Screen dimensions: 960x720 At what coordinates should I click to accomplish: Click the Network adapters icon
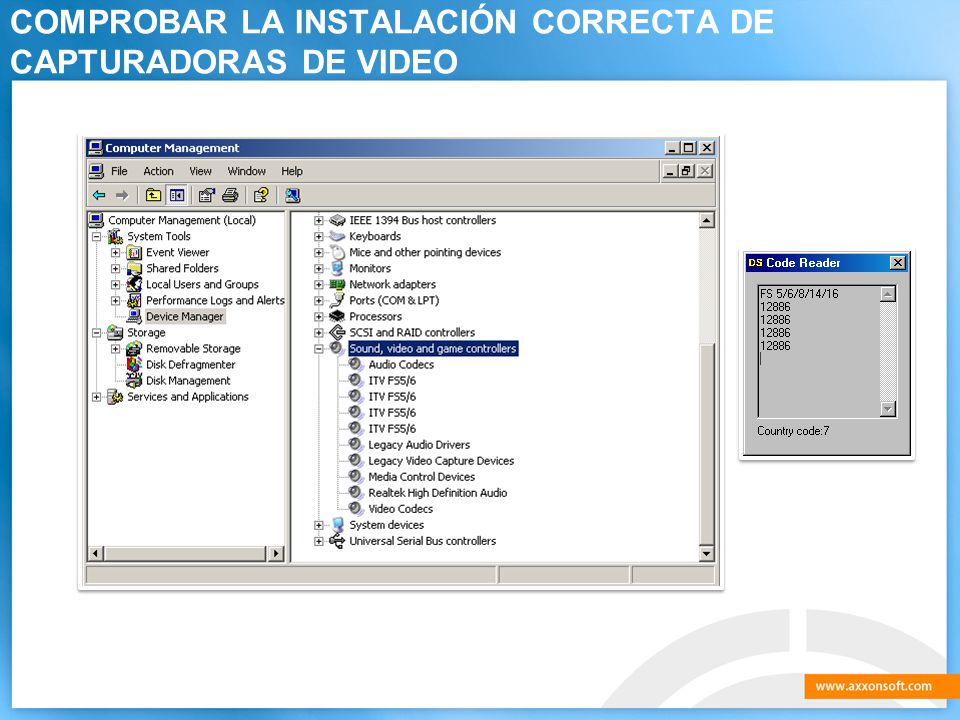(x=337, y=284)
